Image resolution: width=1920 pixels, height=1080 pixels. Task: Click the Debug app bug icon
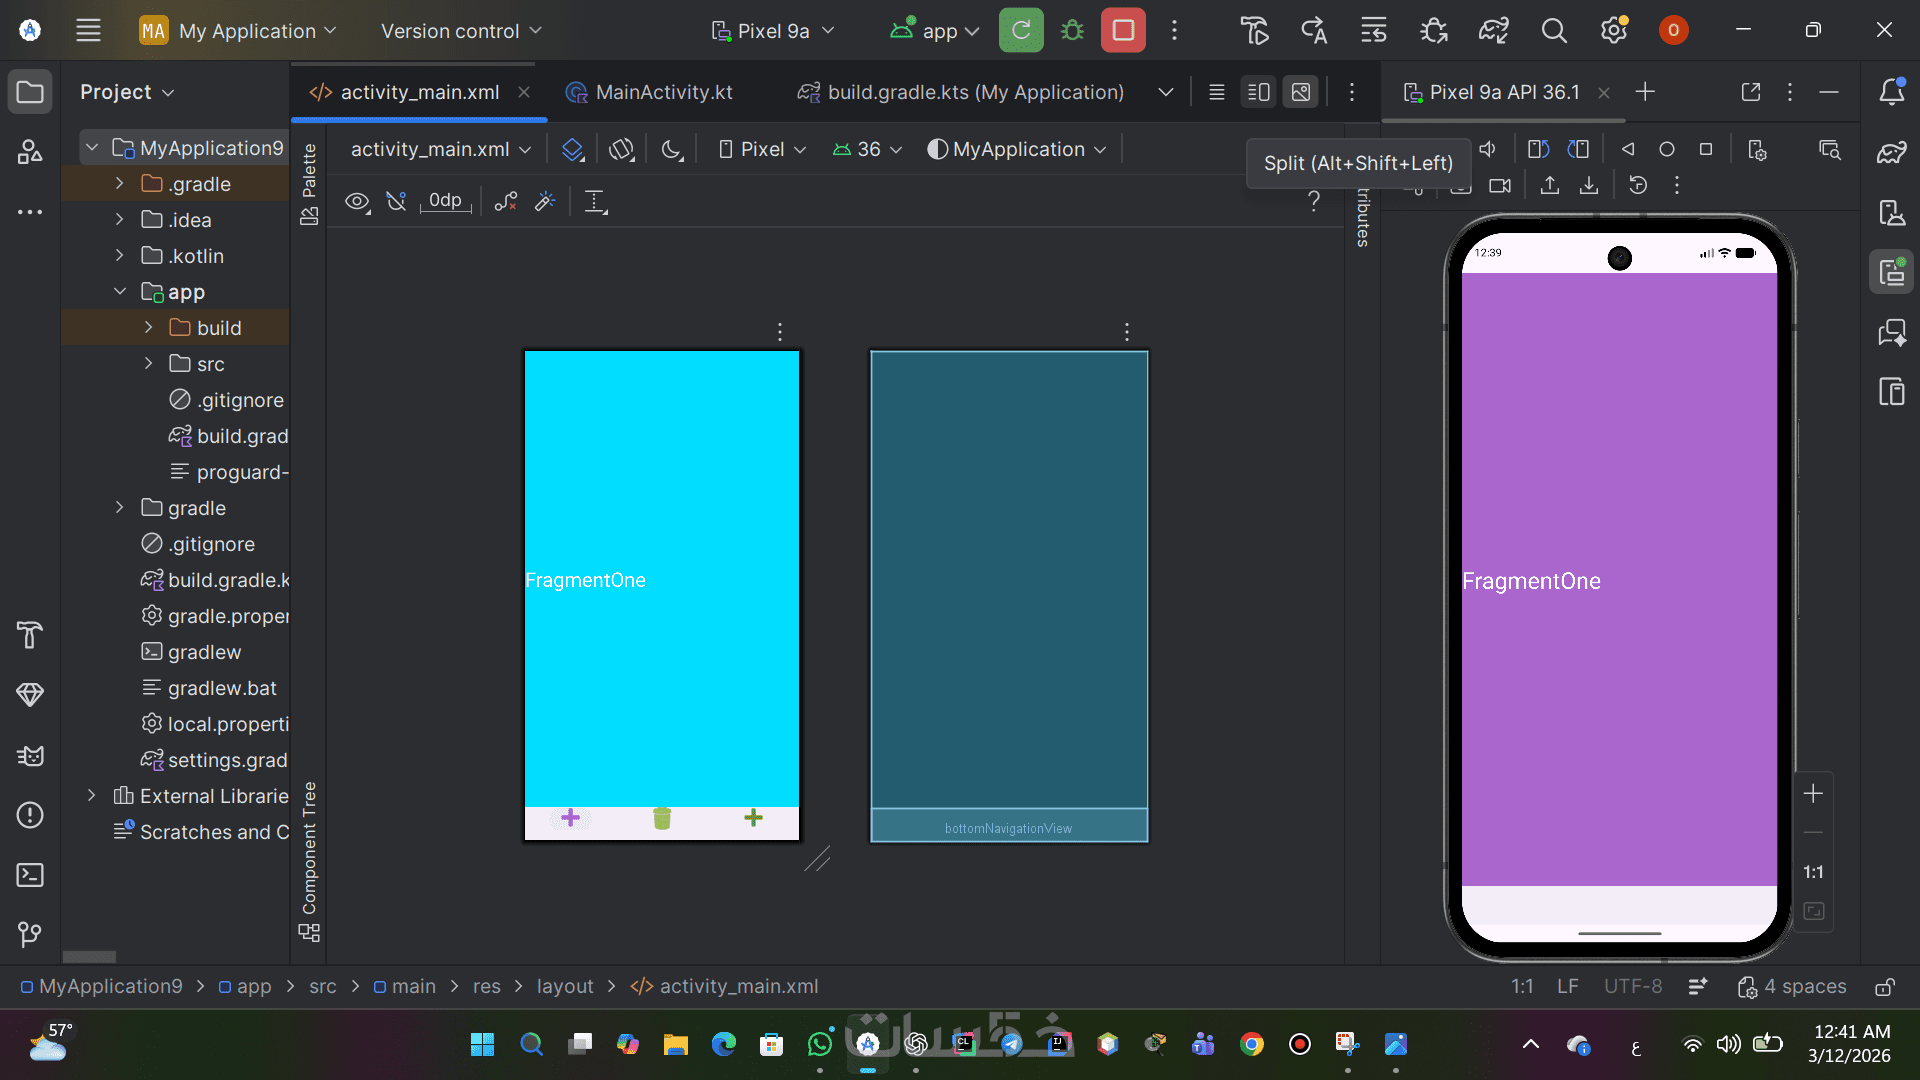[1072, 31]
